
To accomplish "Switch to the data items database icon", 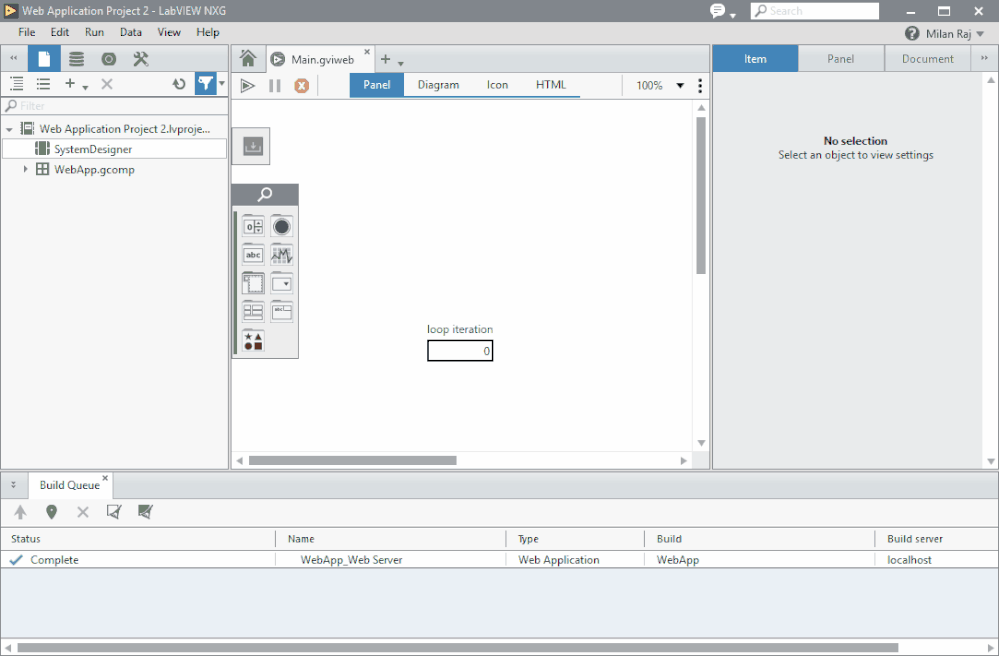I will coord(76,59).
